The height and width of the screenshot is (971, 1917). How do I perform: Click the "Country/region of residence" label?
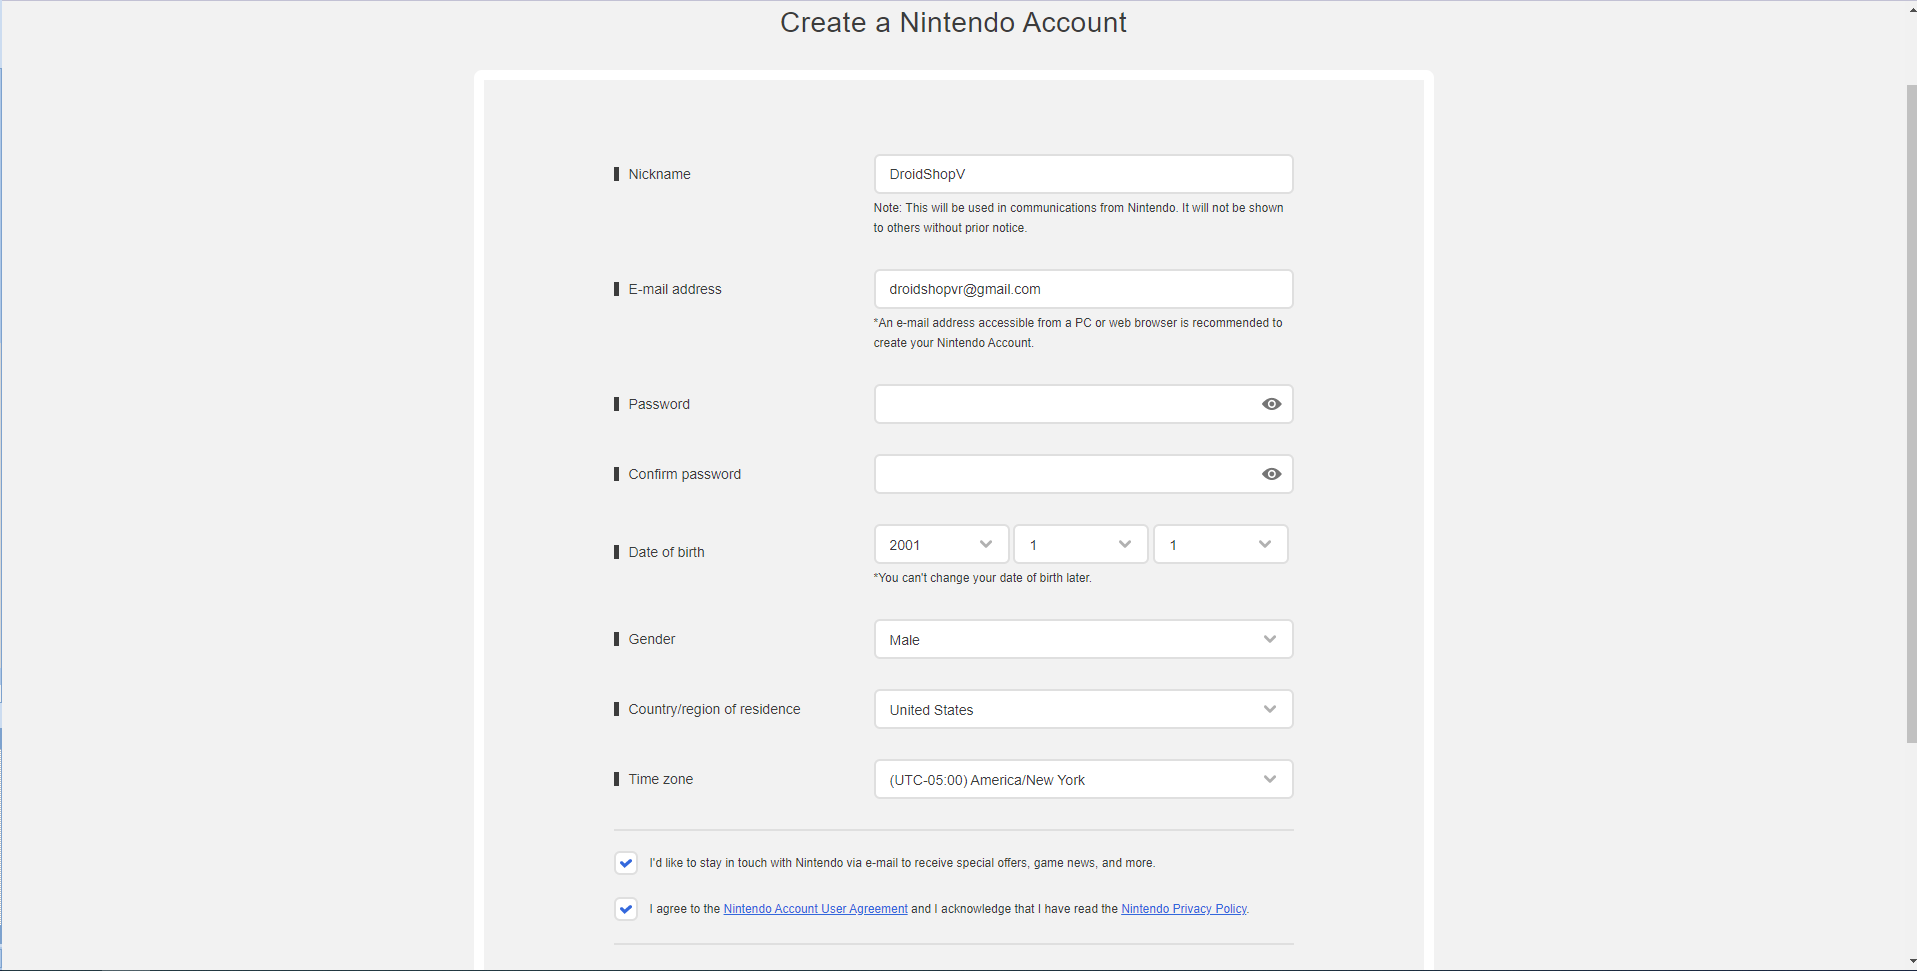pos(714,709)
